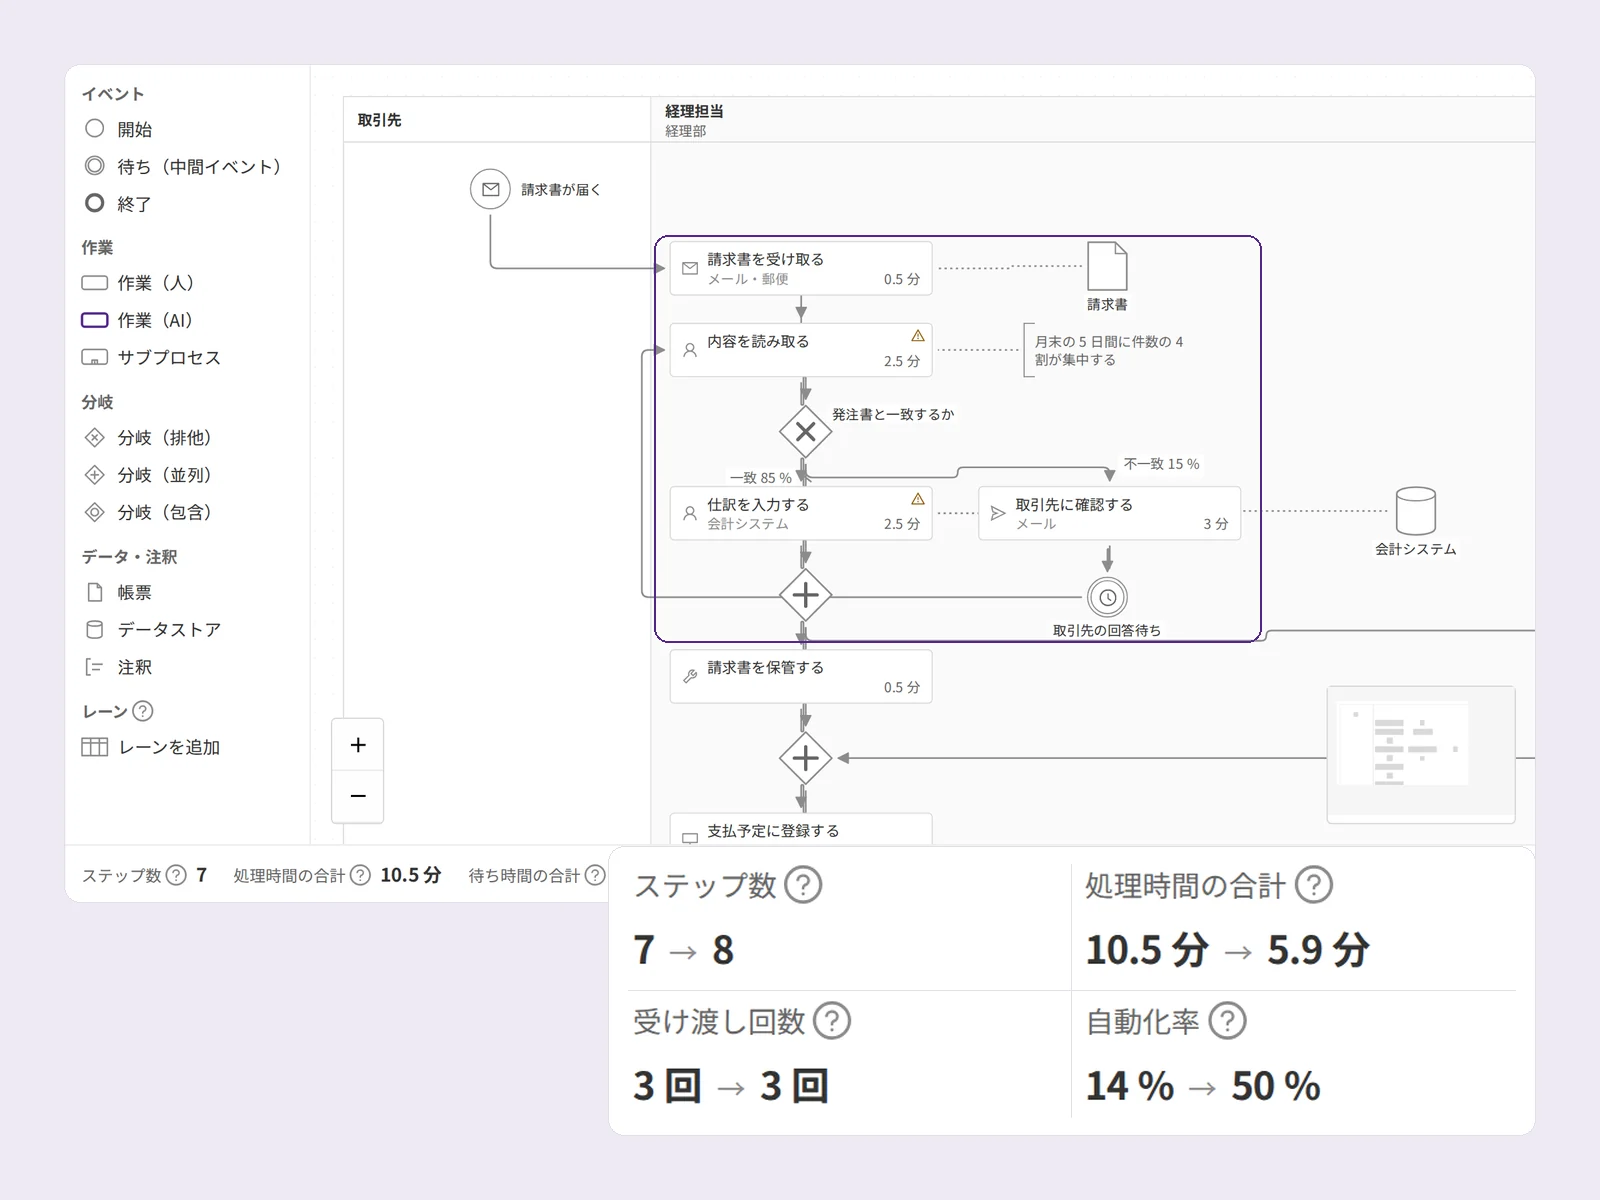
Task: Click the 取引先の回答待ち timer event
Action: coord(1107,598)
